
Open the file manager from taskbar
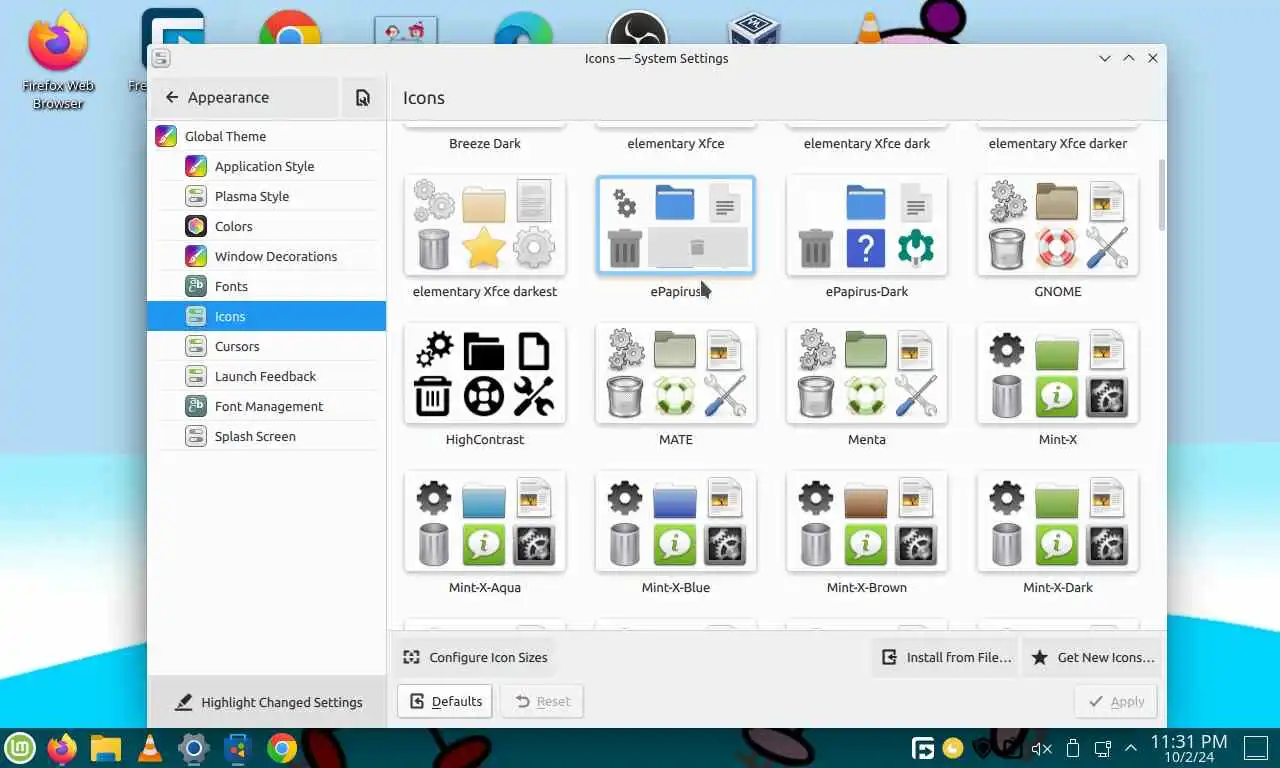[x=106, y=747]
